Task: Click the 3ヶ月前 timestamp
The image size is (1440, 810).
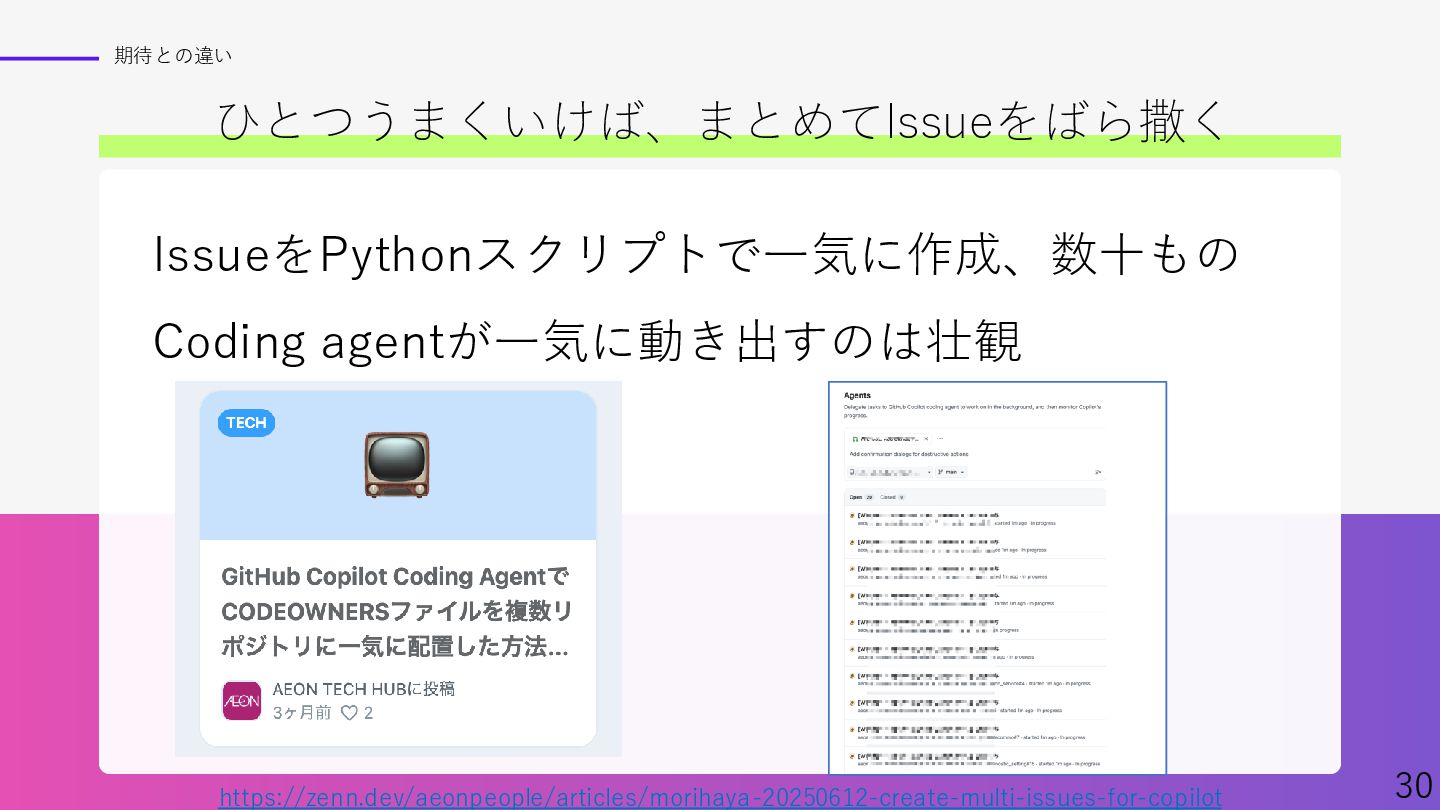Action: [x=301, y=713]
